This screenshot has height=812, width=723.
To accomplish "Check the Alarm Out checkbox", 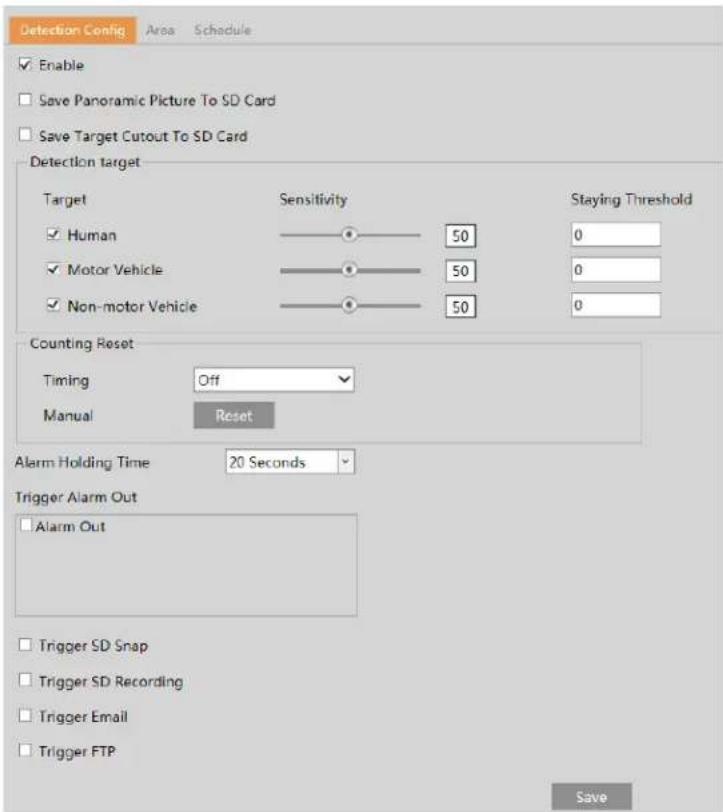I will click(26, 525).
